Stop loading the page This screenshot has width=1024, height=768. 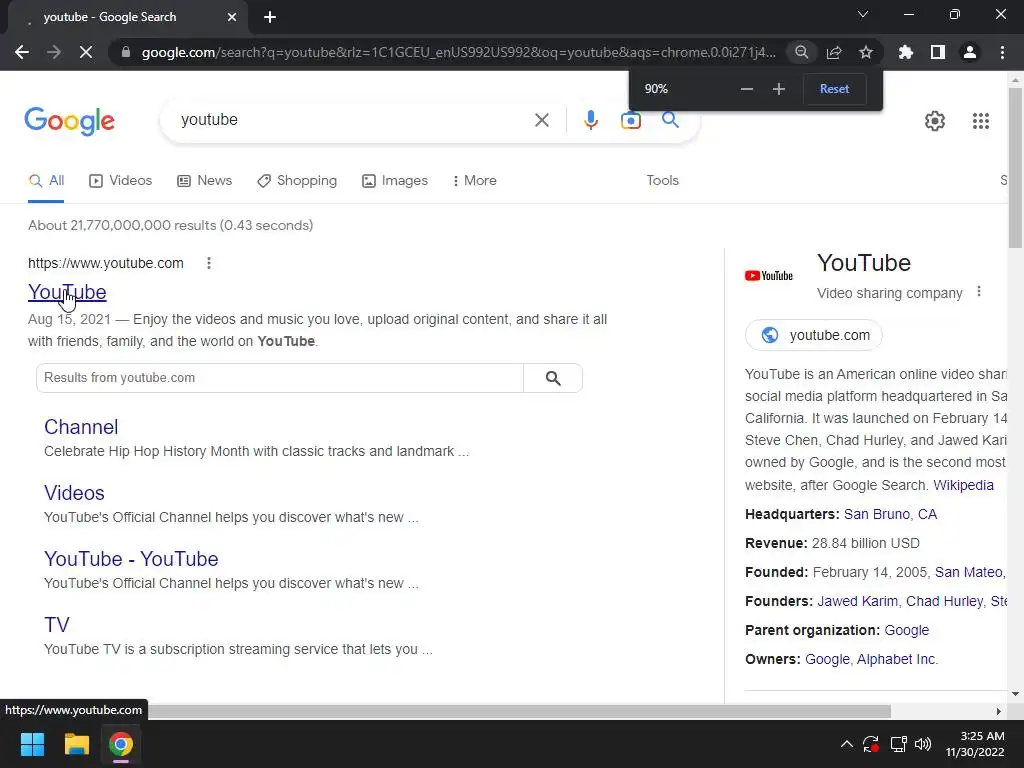[86, 52]
